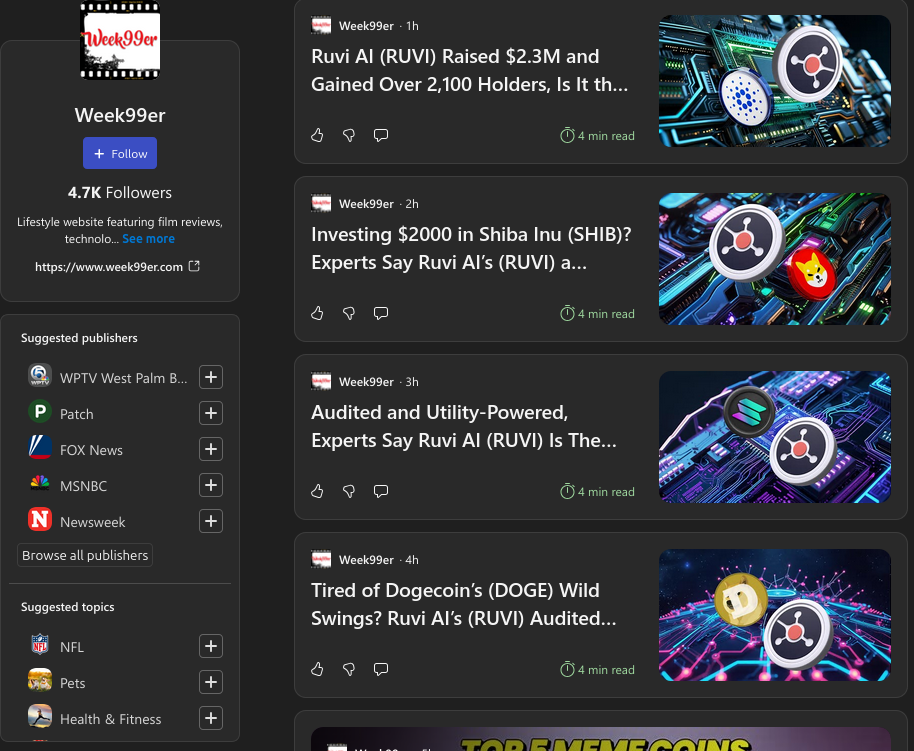Click Week99er author name on 3h article
The height and width of the screenshot is (751, 914).
click(x=366, y=382)
